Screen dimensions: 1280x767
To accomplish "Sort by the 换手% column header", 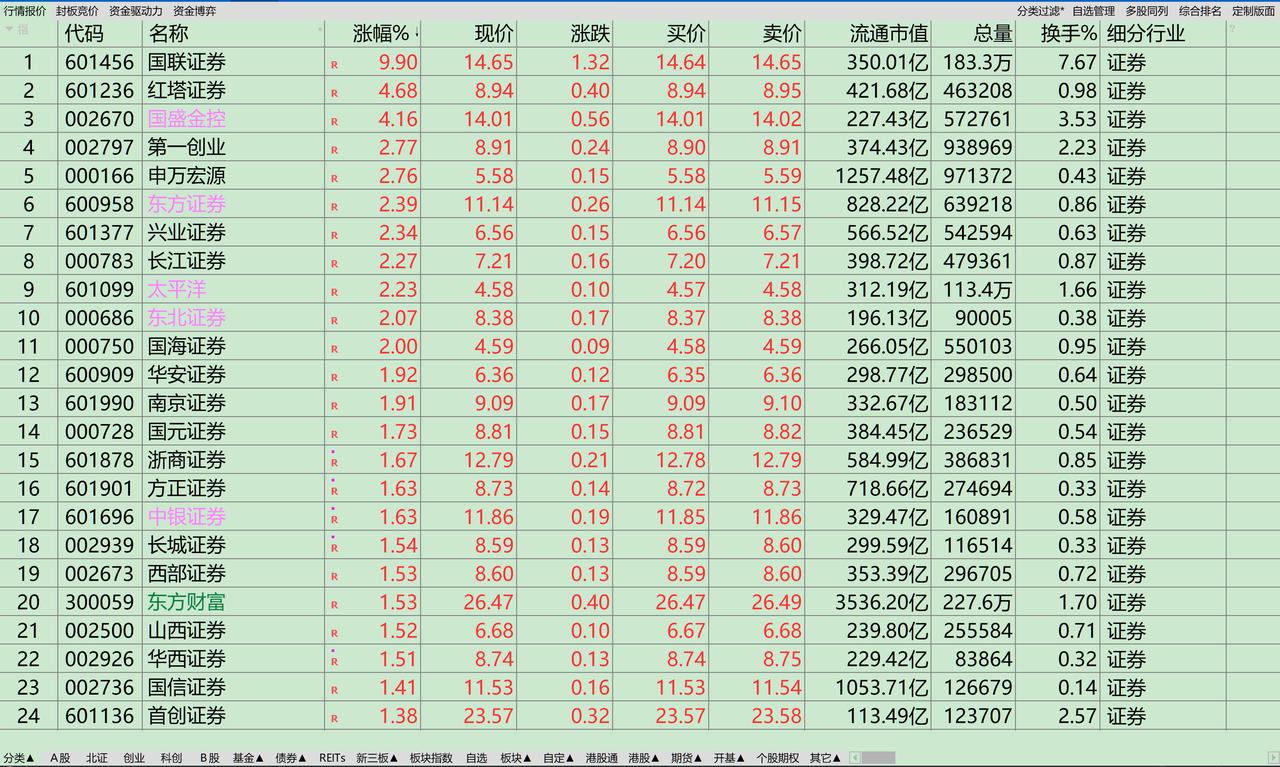I will 1068,33.
